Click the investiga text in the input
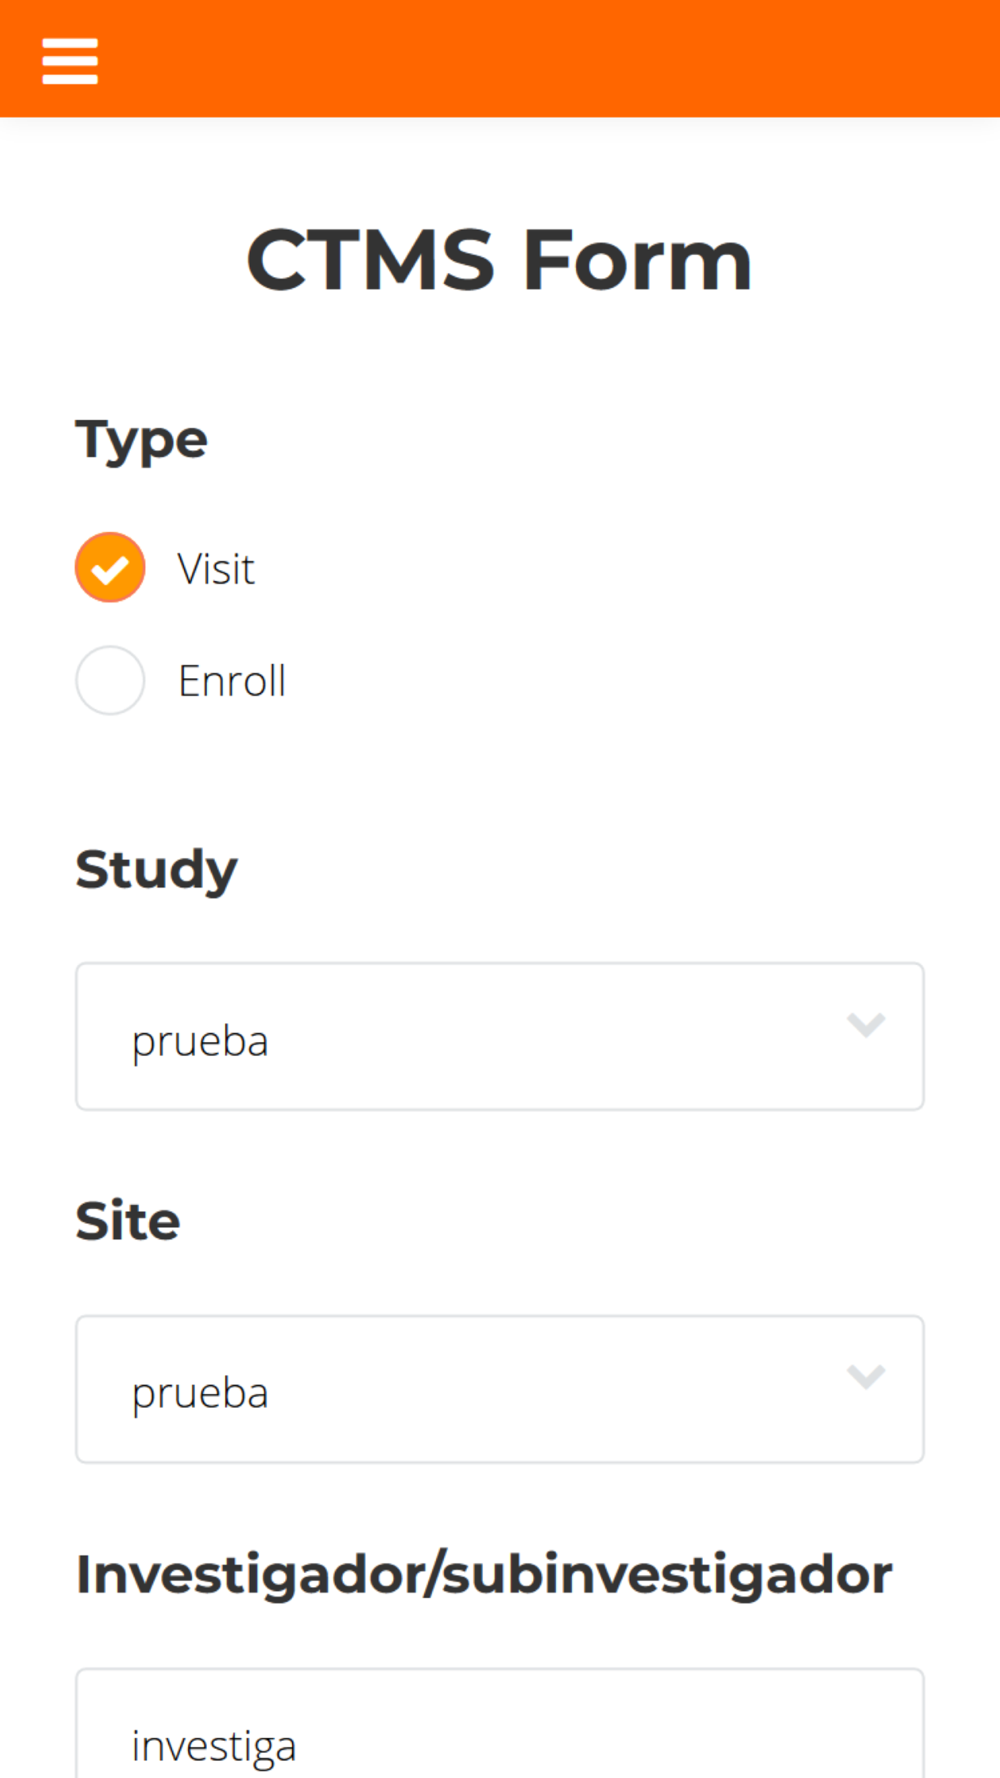The width and height of the screenshot is (1000, 1778). [x=214, y=1746]
